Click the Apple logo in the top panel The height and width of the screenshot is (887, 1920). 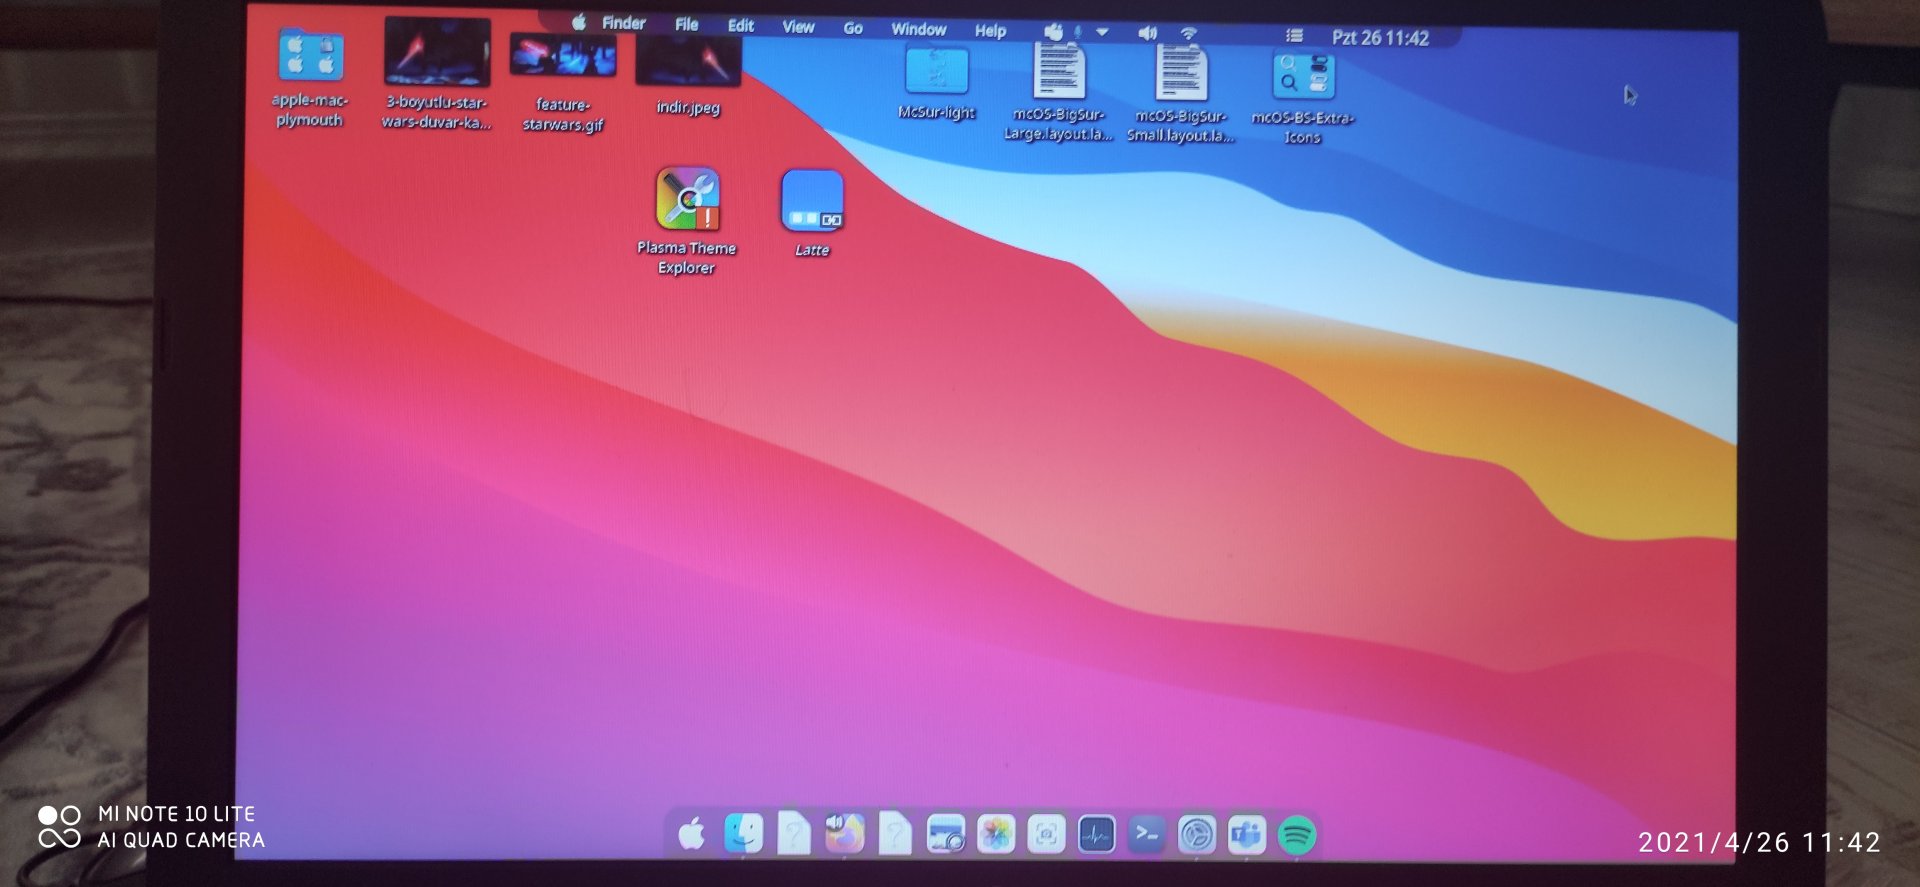(579, 22)
